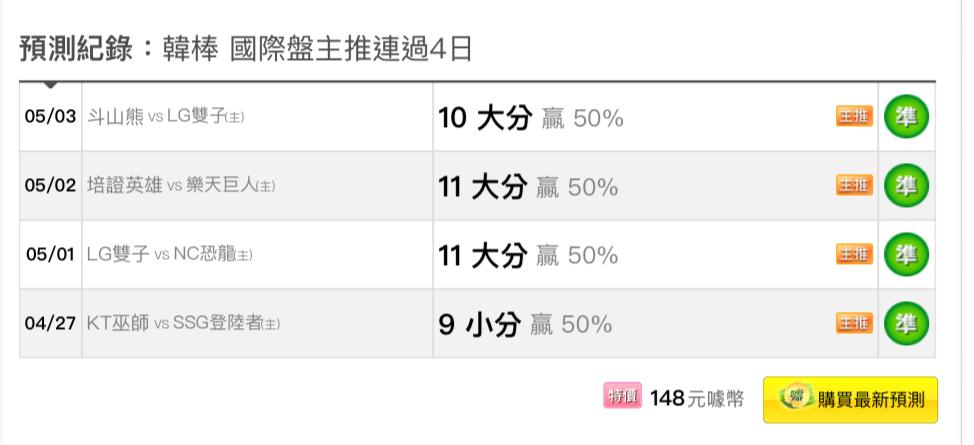This screenshot has width=974, height=445.
Task: Click the green 準 badge for 05/01
Action: pyautogui.click(x=906, y=254)
